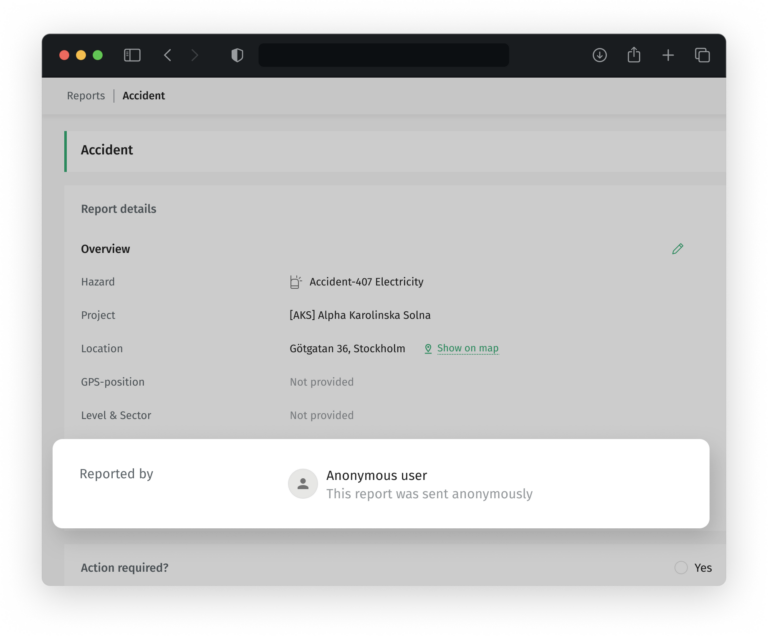Open a new tab with plus icon
The width and height of the screenshot is (768, 636).
[x=668, y=56]
